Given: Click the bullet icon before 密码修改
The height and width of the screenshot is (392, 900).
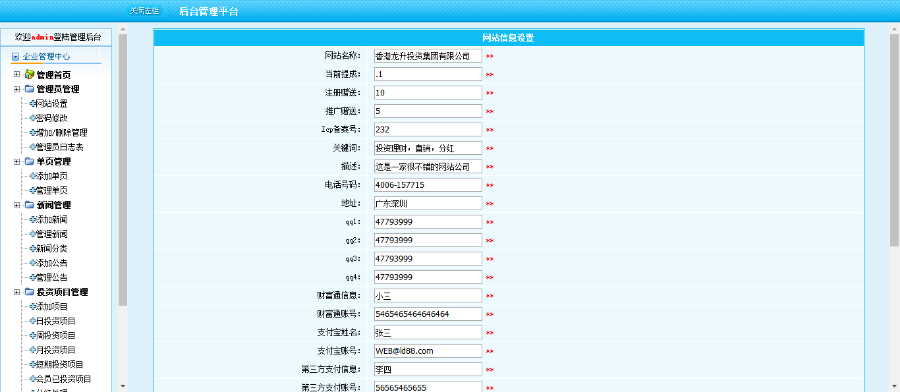Looking at the screenshot, I should coord(32,118).
